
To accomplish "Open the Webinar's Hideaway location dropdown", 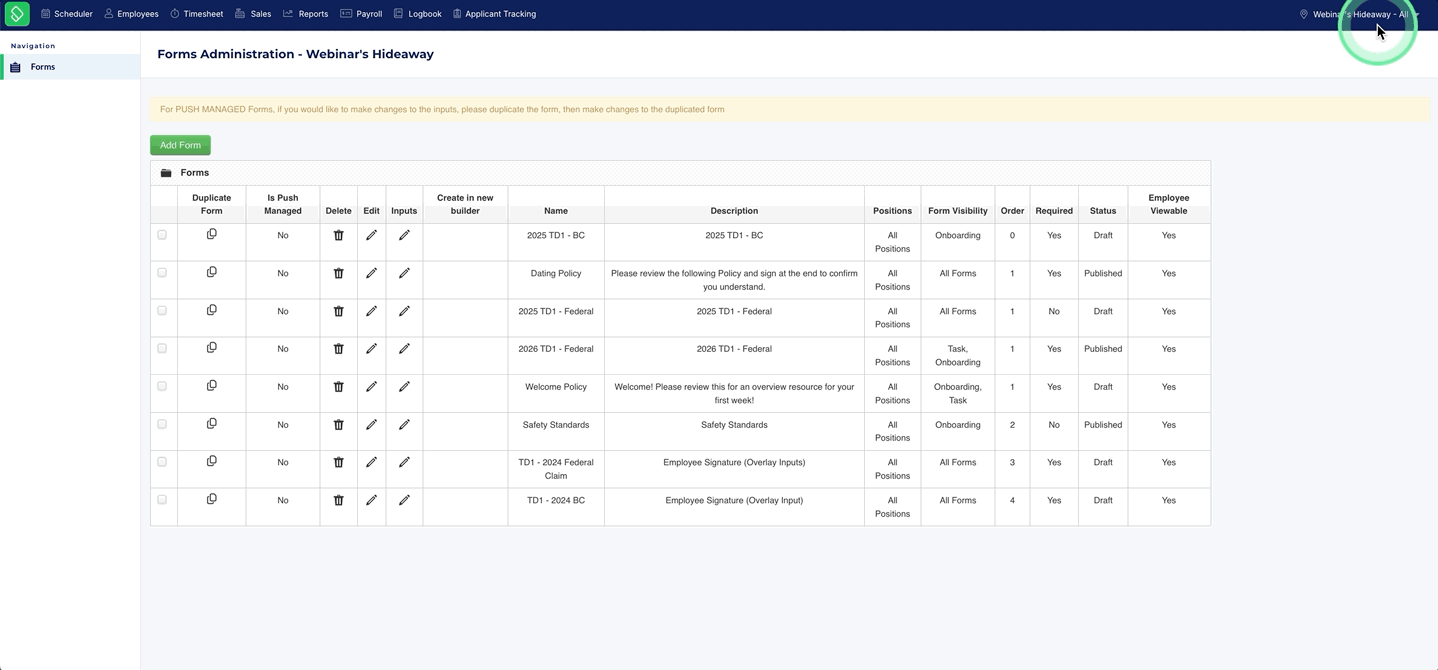I will [1359, 14].
